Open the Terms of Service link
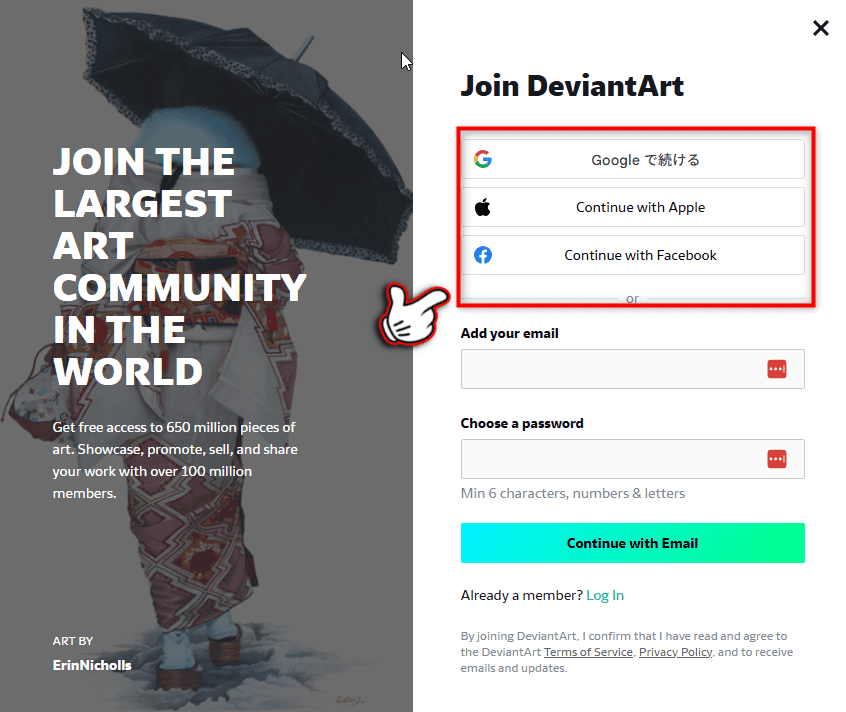Screen dimensions: 846x712 588,652
